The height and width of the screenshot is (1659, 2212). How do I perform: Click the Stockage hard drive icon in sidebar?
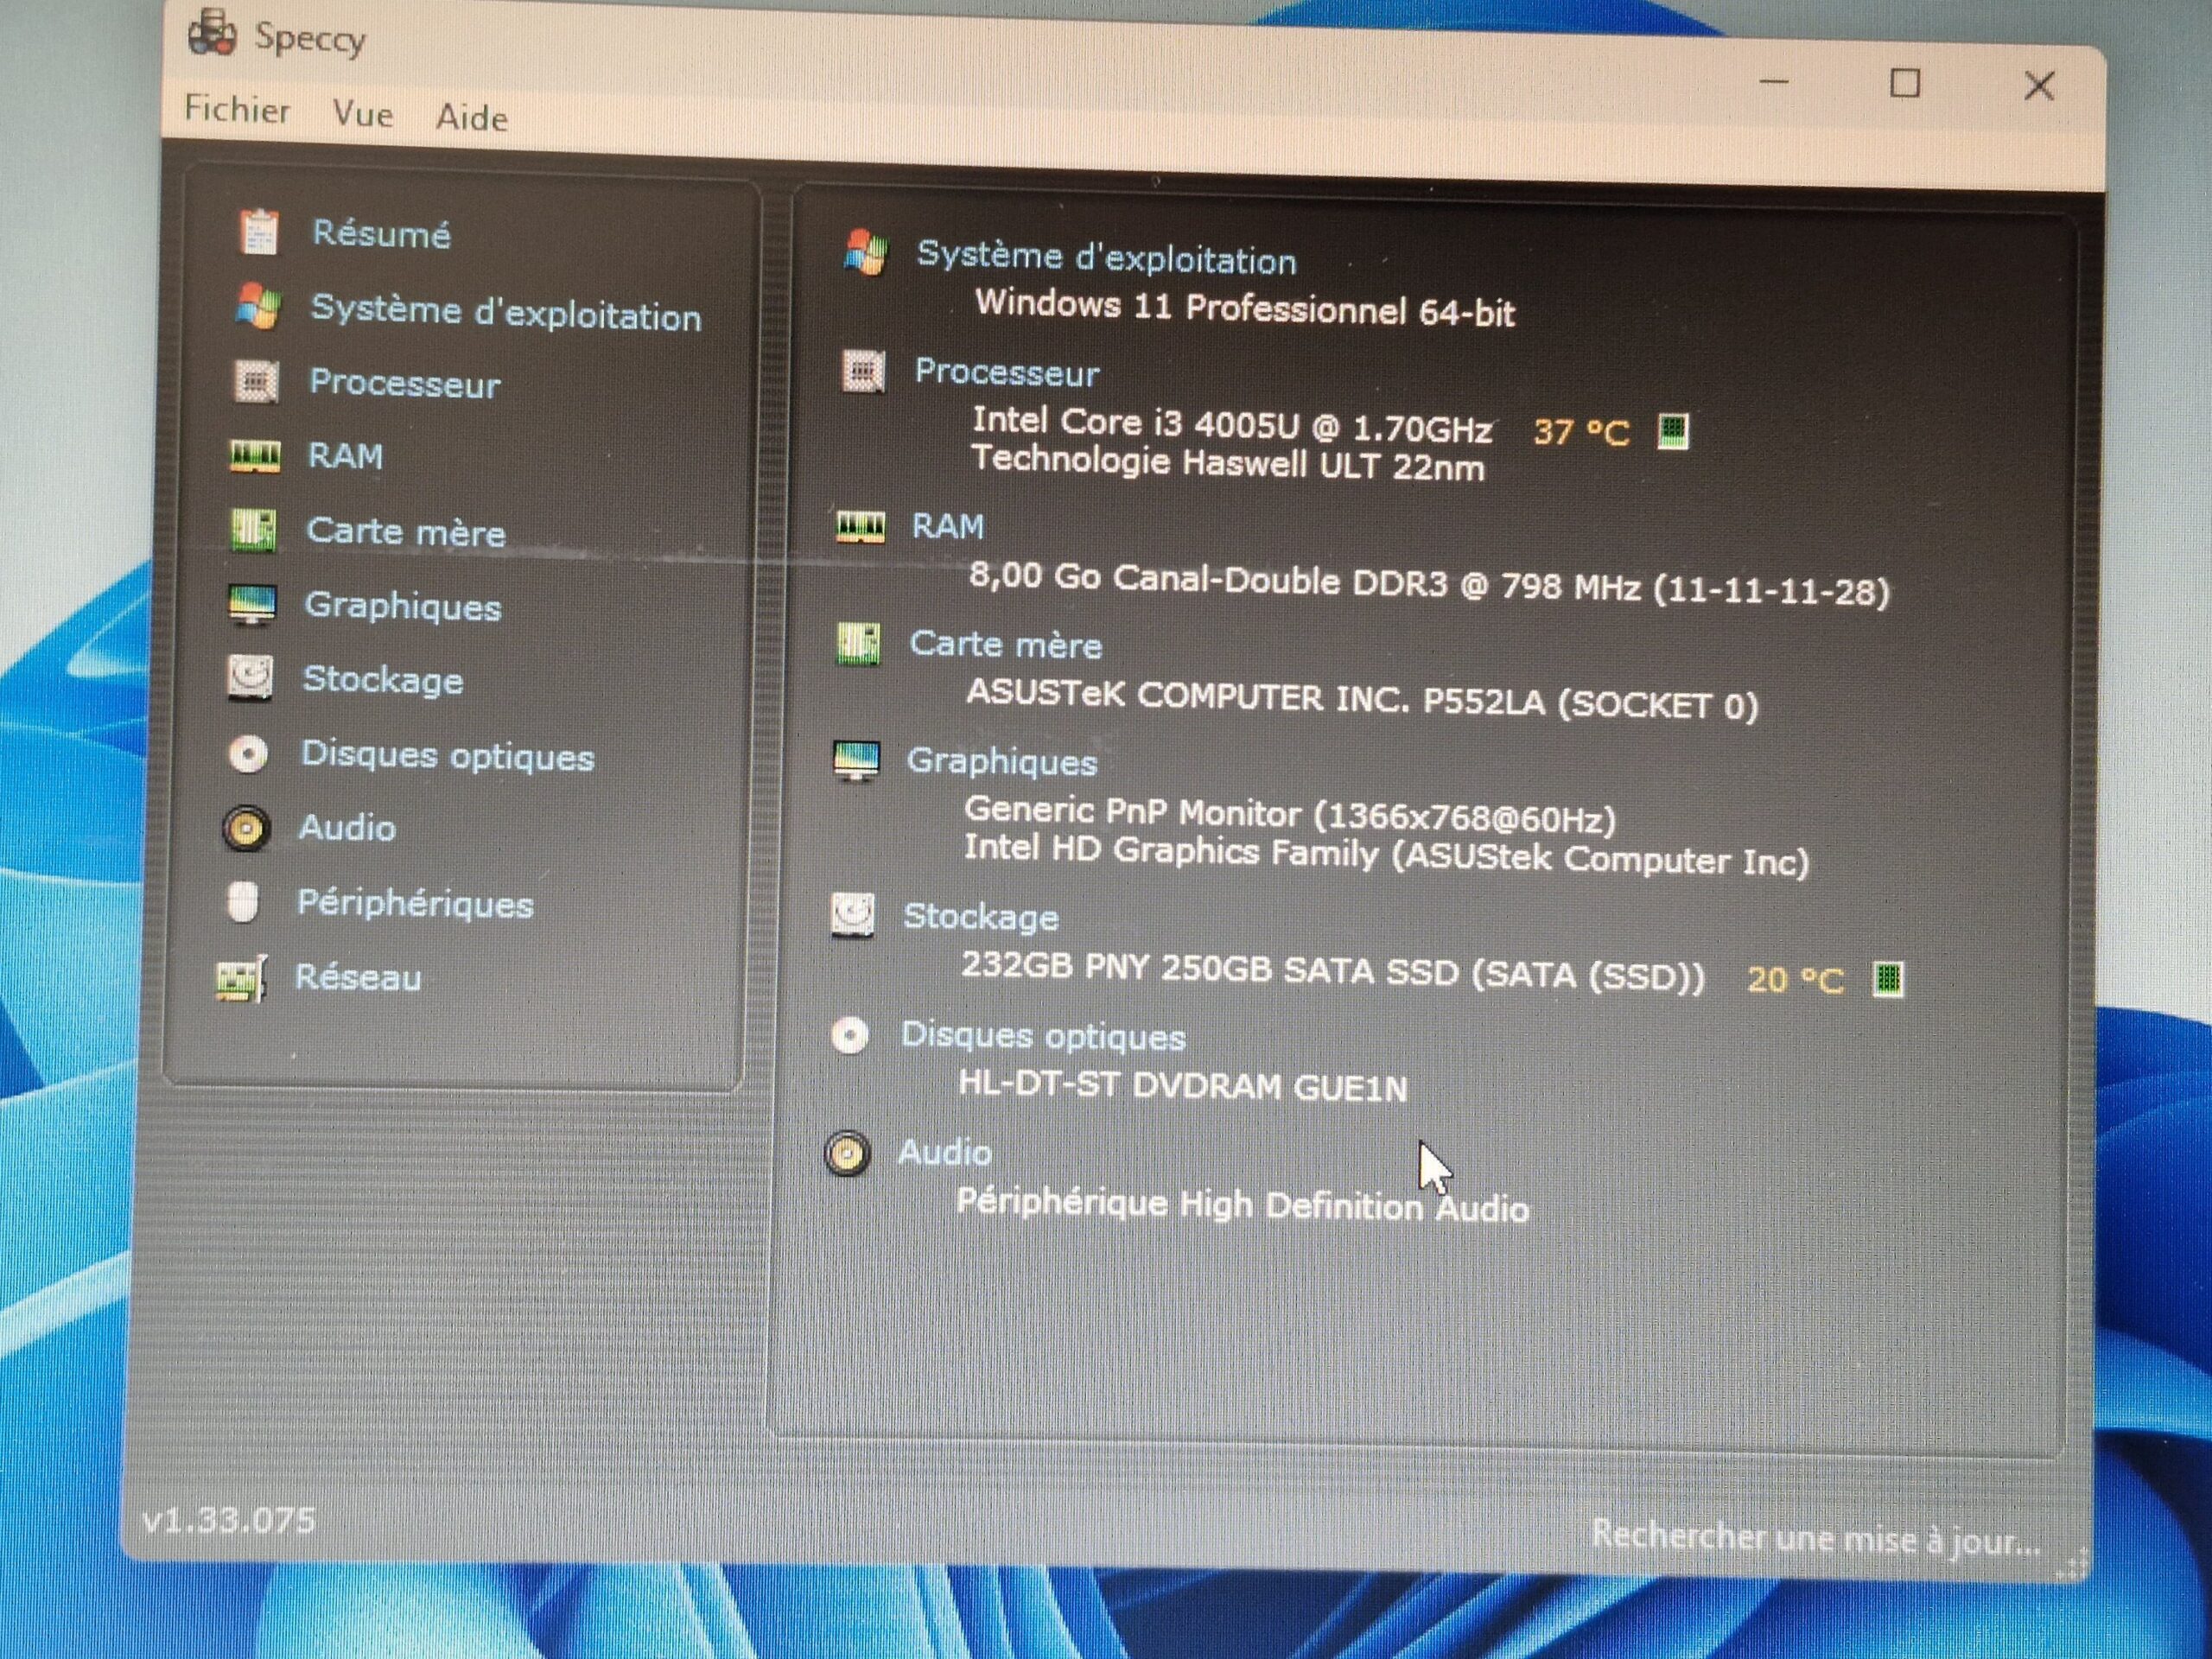click(249, 678)
